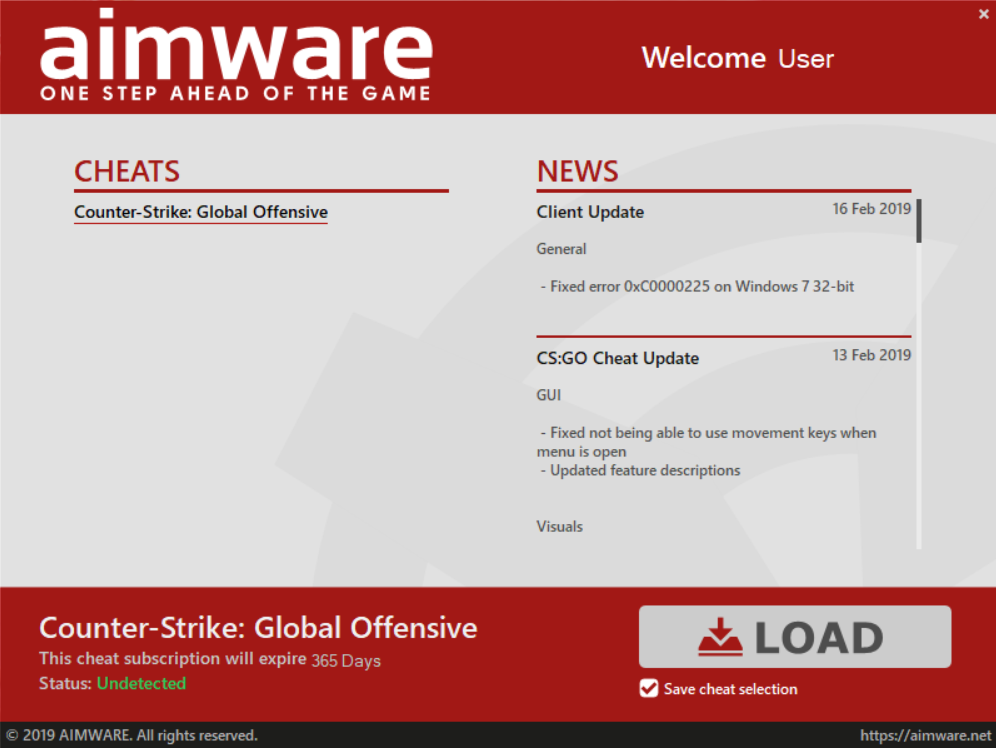
Task: Click the 365 Days expiry text
Action: tap(346, 661)
